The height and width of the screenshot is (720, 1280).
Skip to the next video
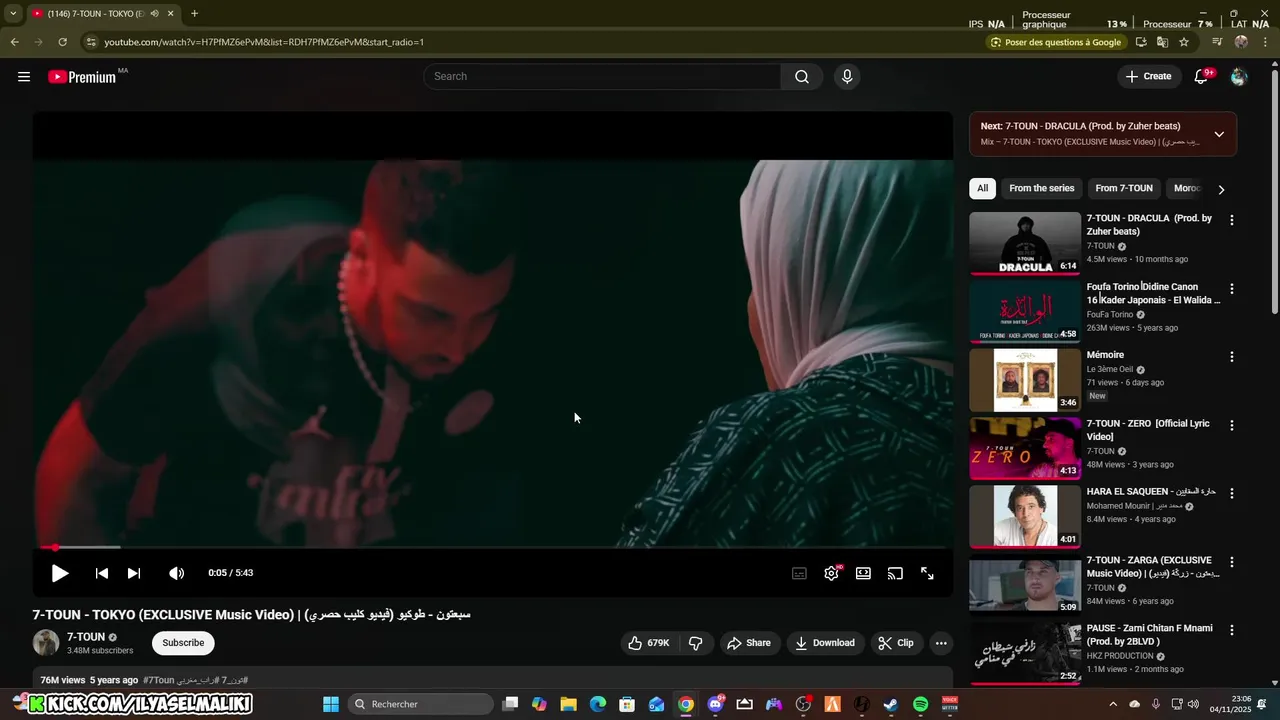(x=134, y=573)
